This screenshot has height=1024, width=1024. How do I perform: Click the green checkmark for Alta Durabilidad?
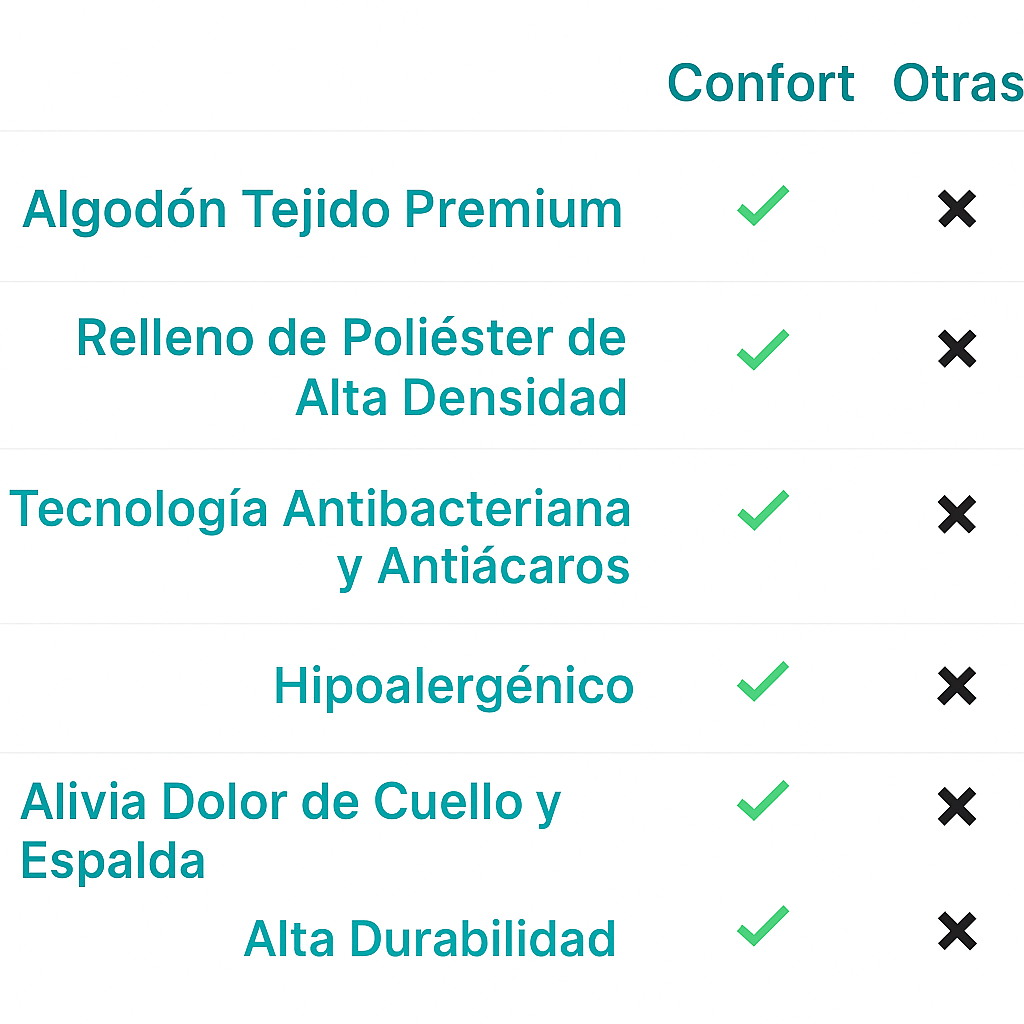tap(763, 926)
